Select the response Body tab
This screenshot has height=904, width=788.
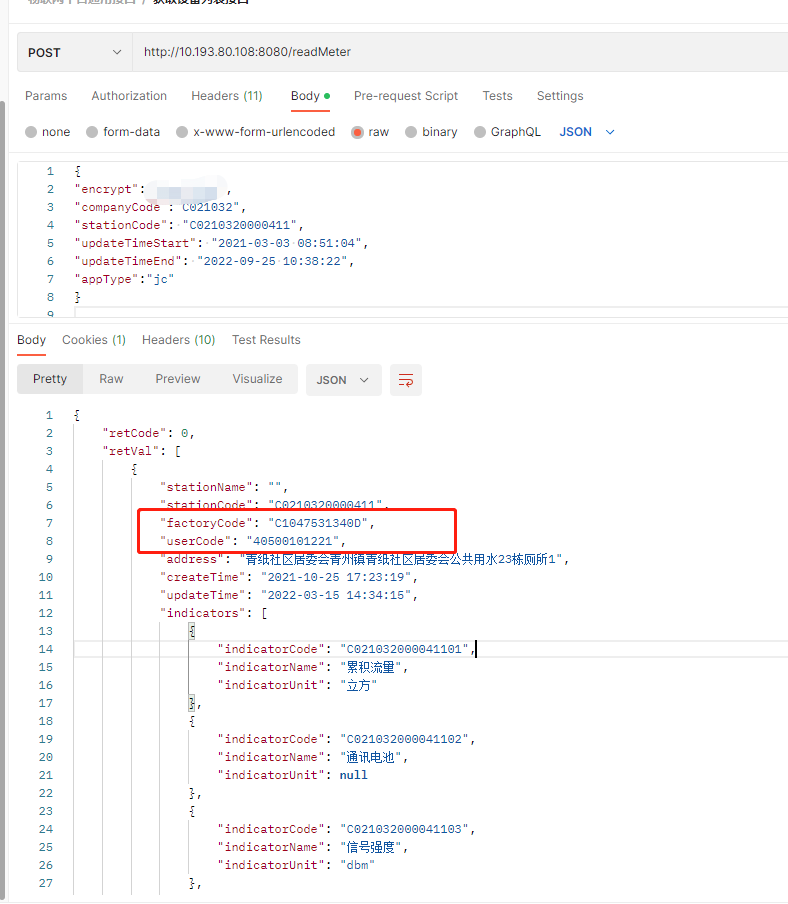31,340
